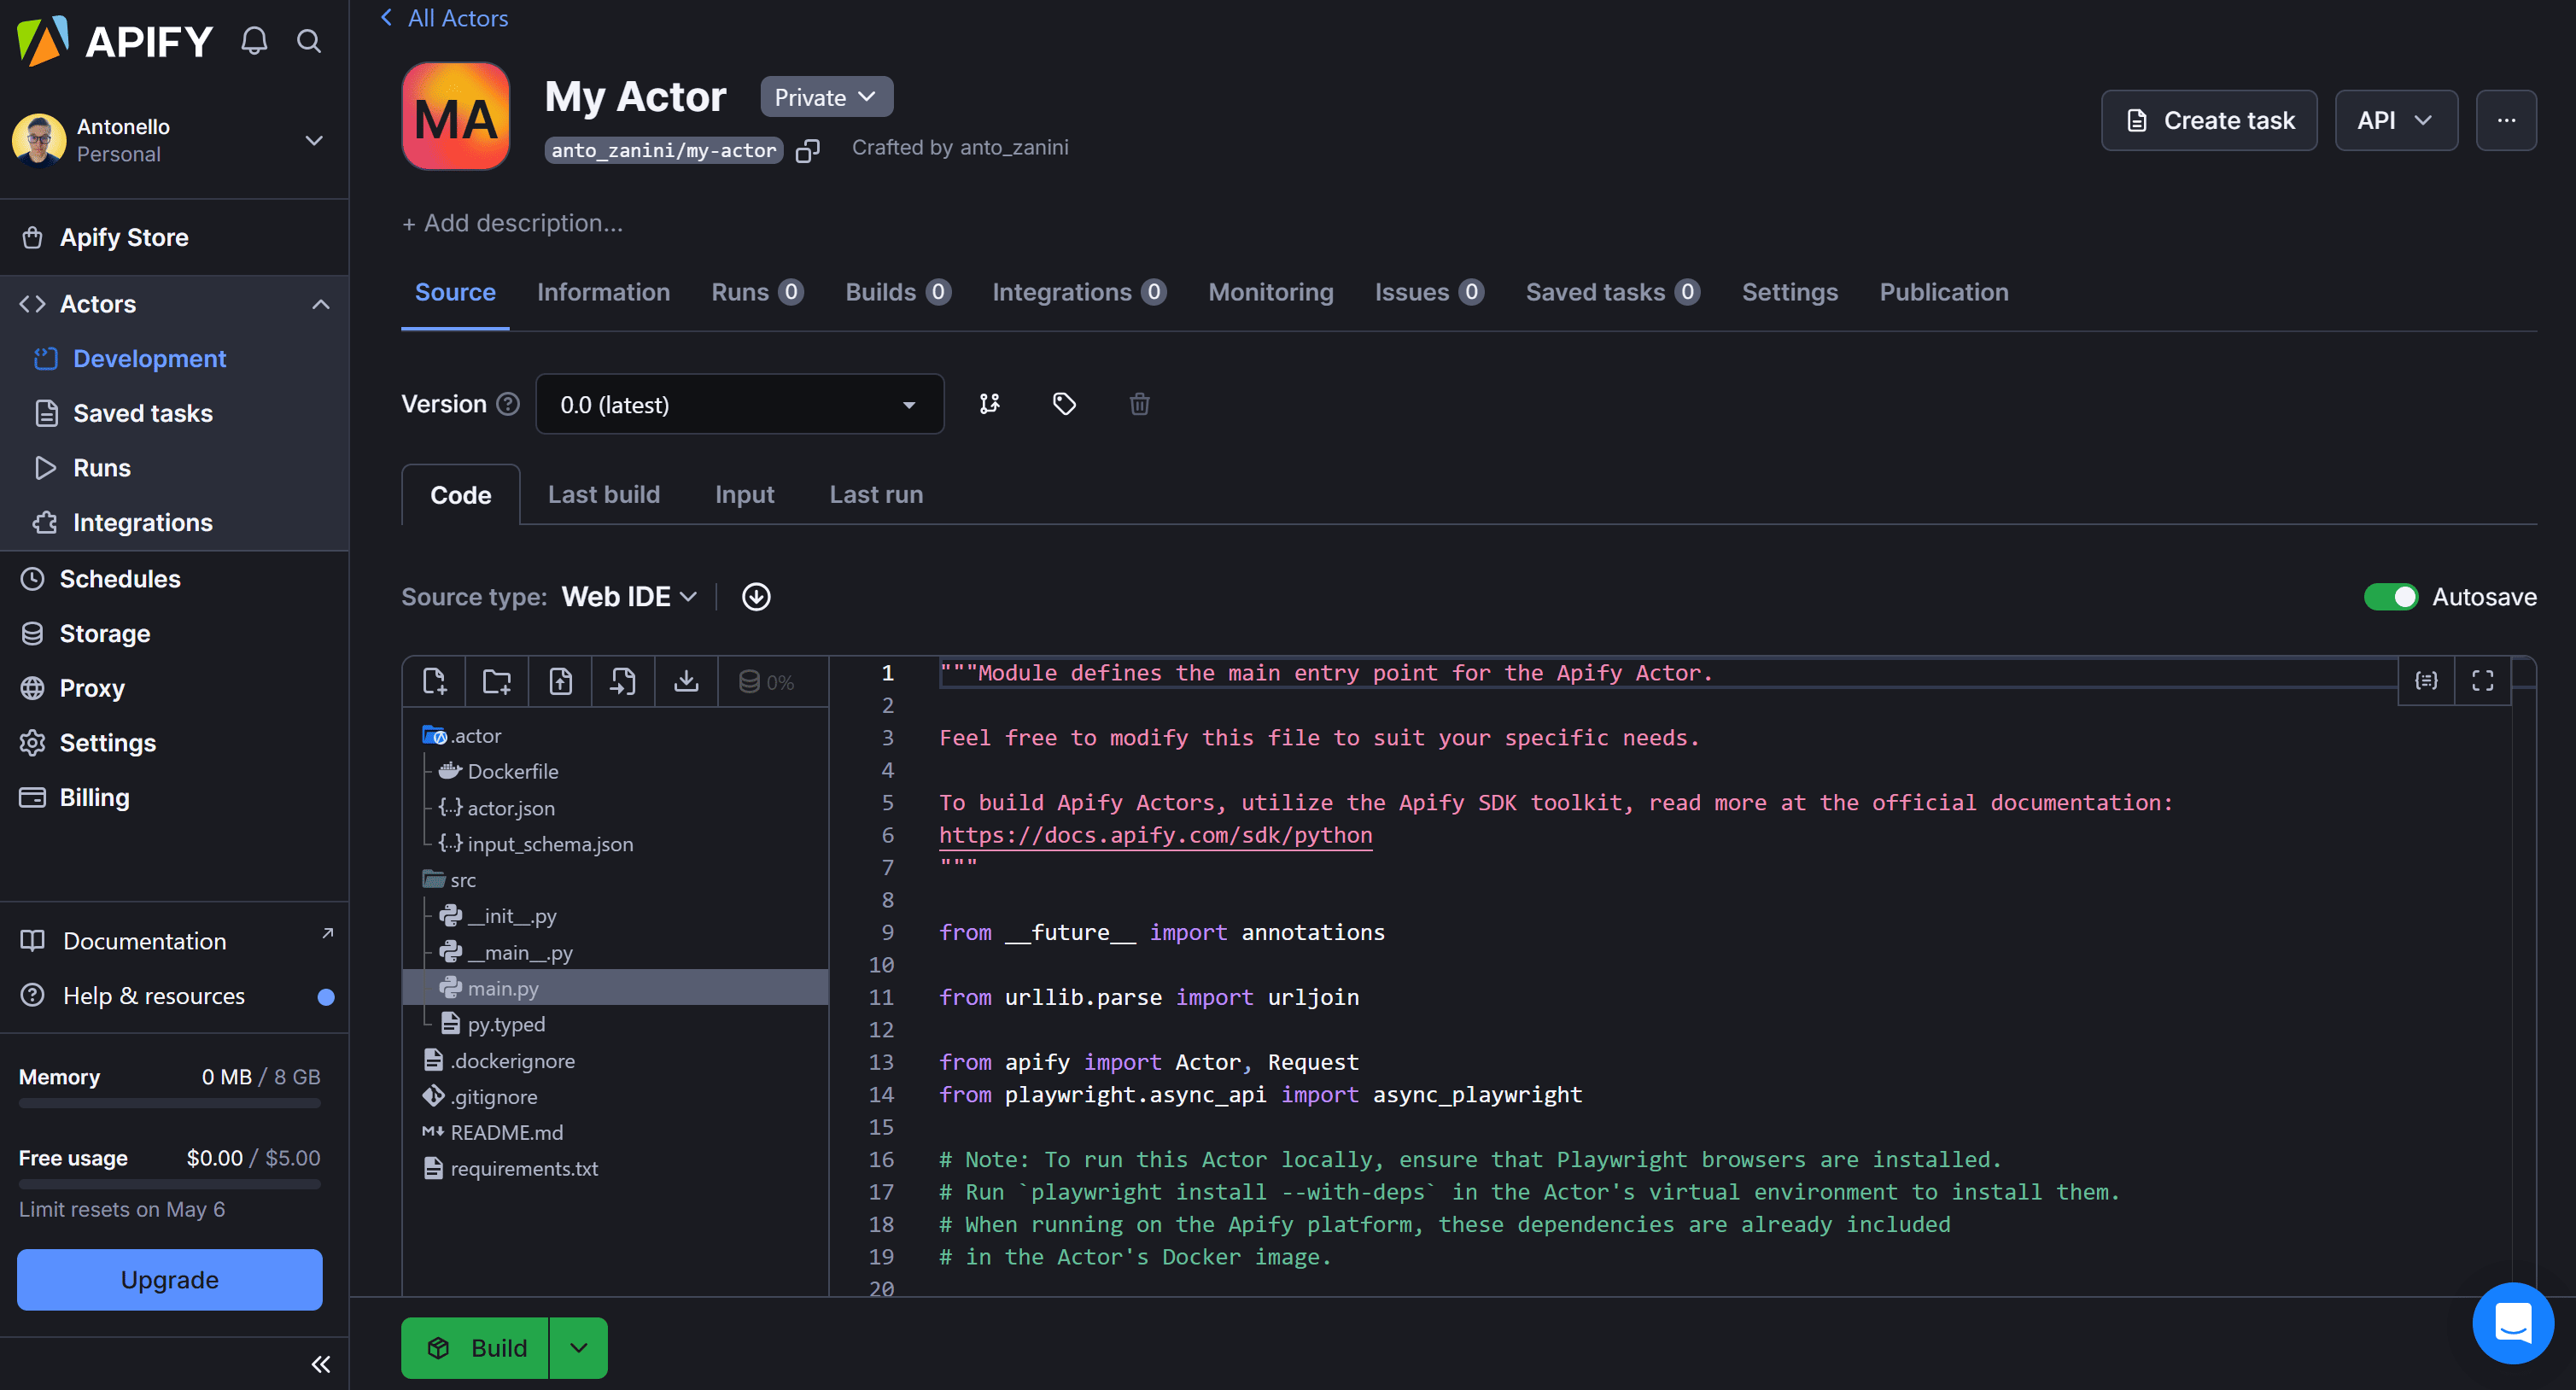Open the Version selector showing 0.0 (latest)
Image resolution: width=2576 pixels, height=1390 pixels.
click(739, 404)
